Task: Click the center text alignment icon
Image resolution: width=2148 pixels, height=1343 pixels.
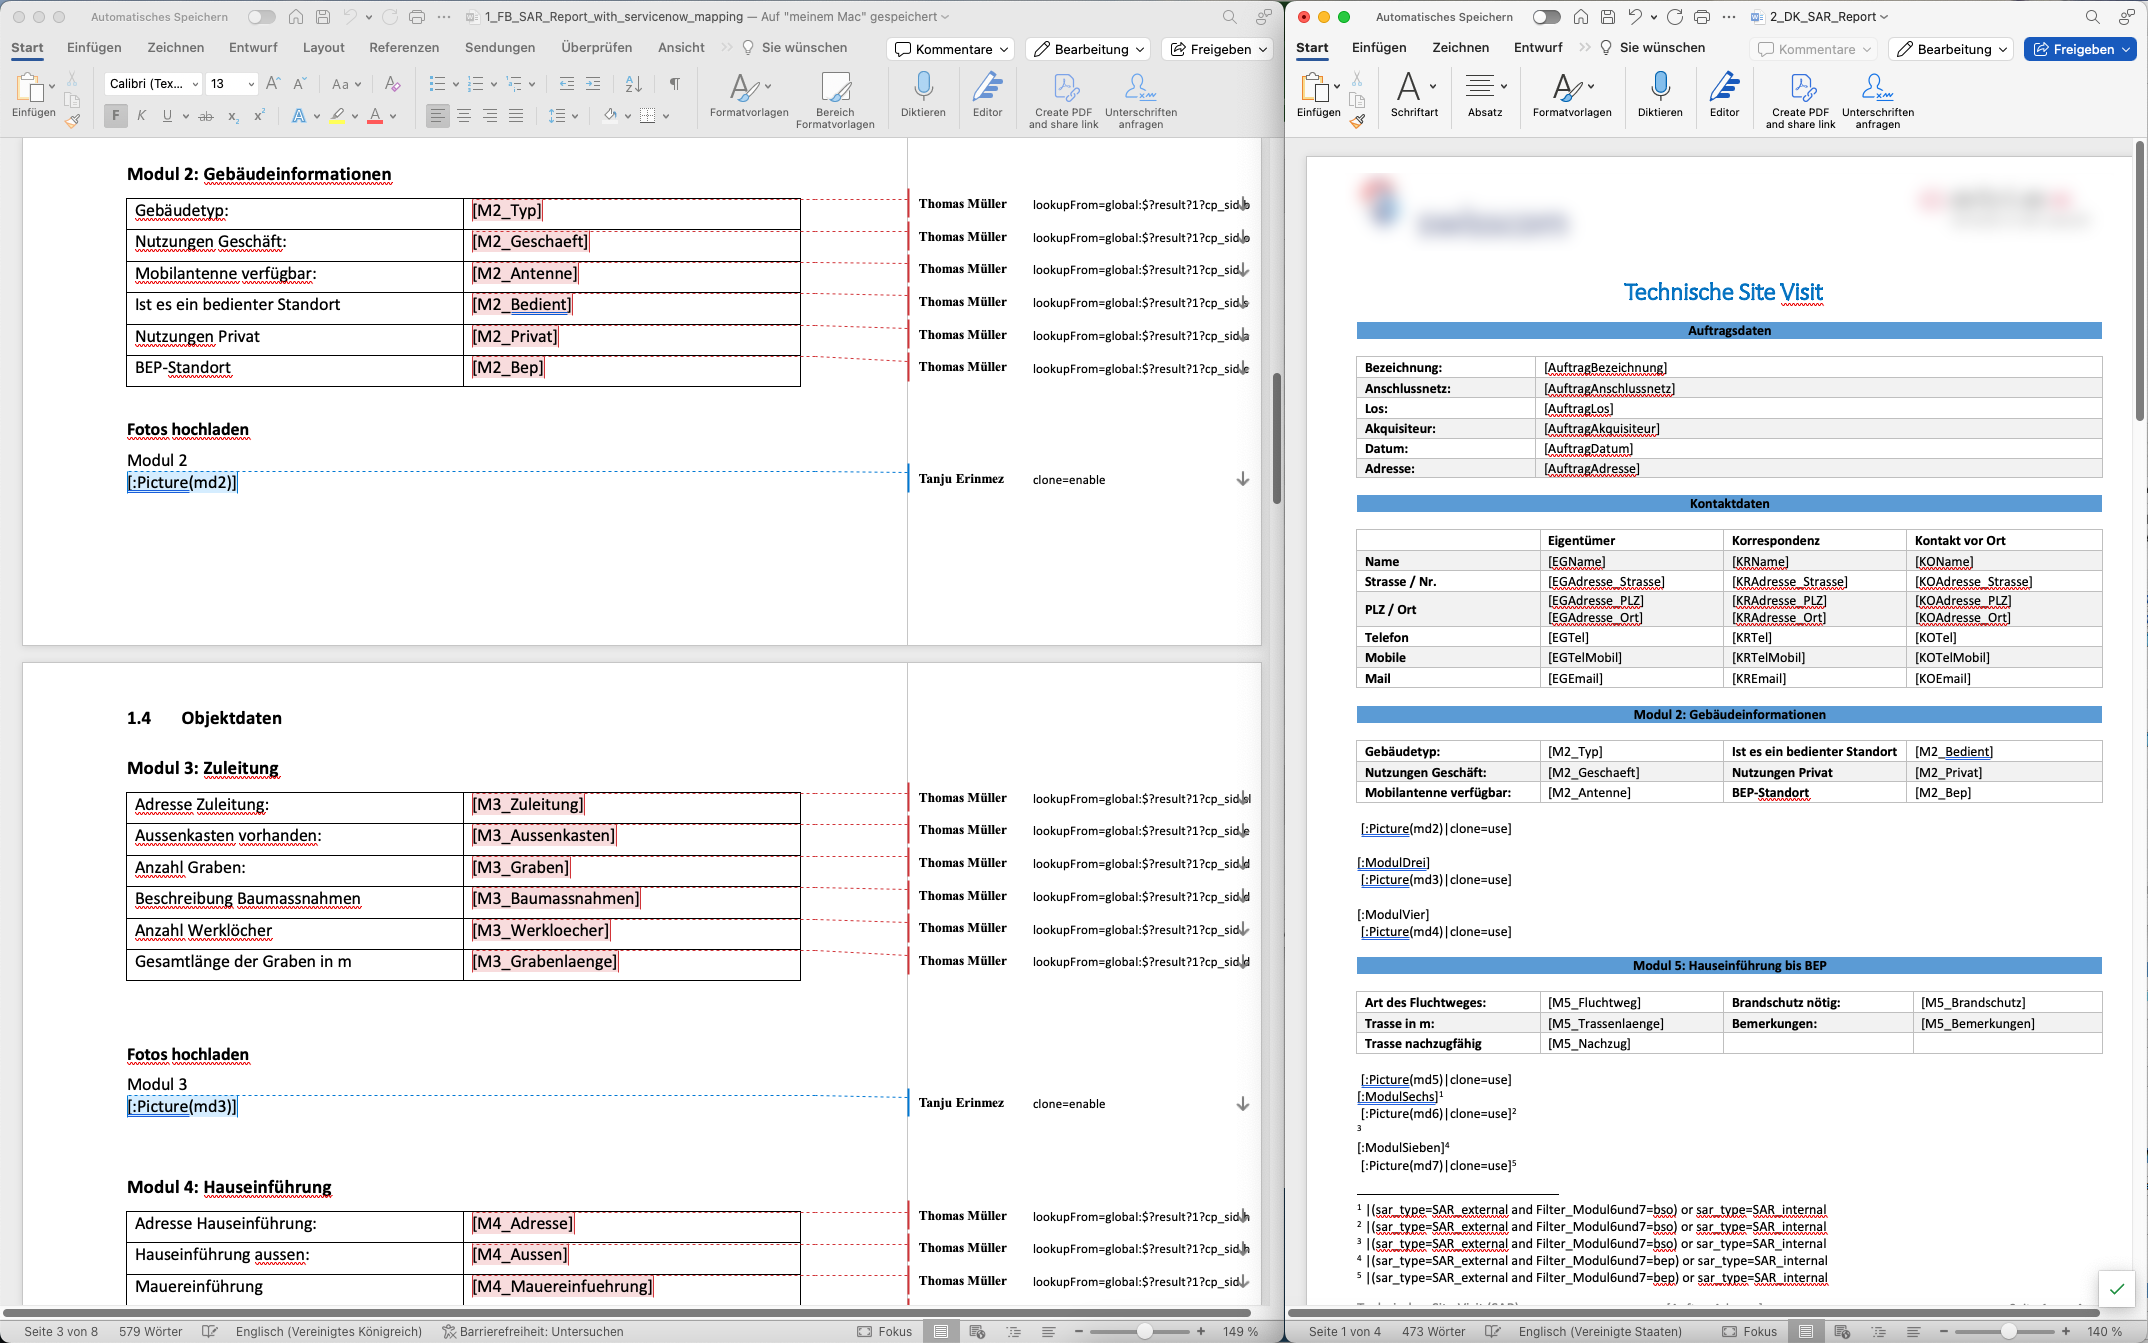Action: [x=464, y=116]
